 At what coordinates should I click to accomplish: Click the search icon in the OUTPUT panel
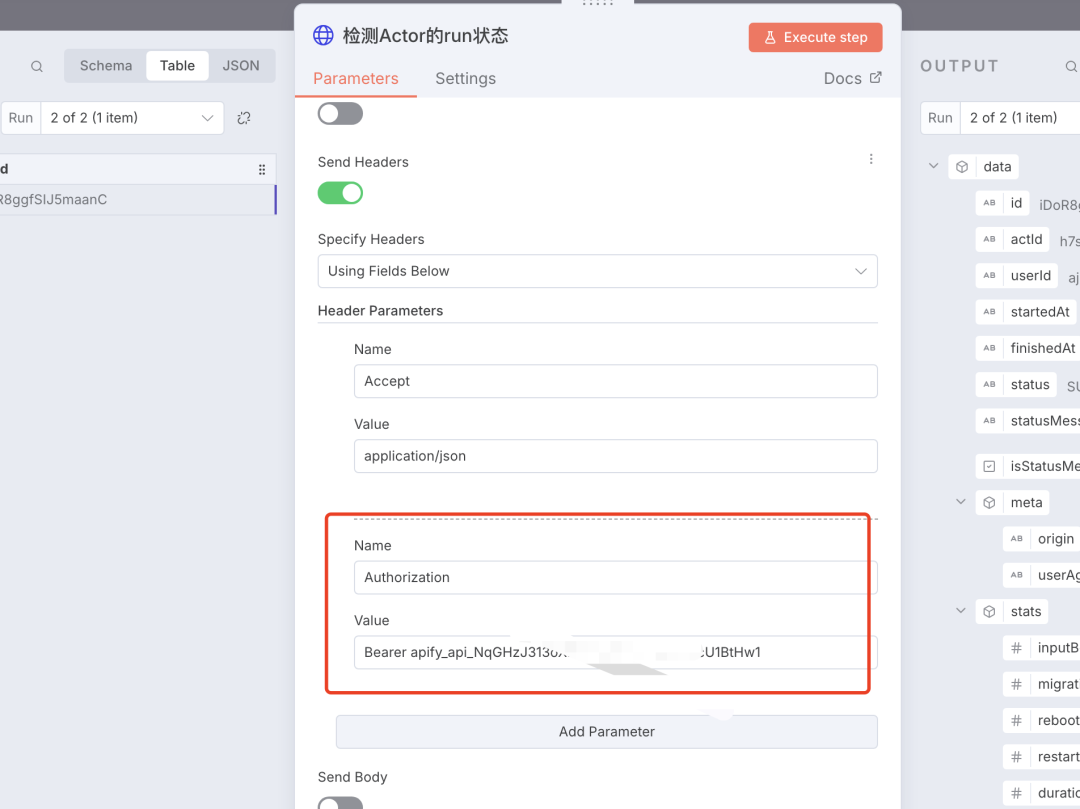coord(1072,66)
